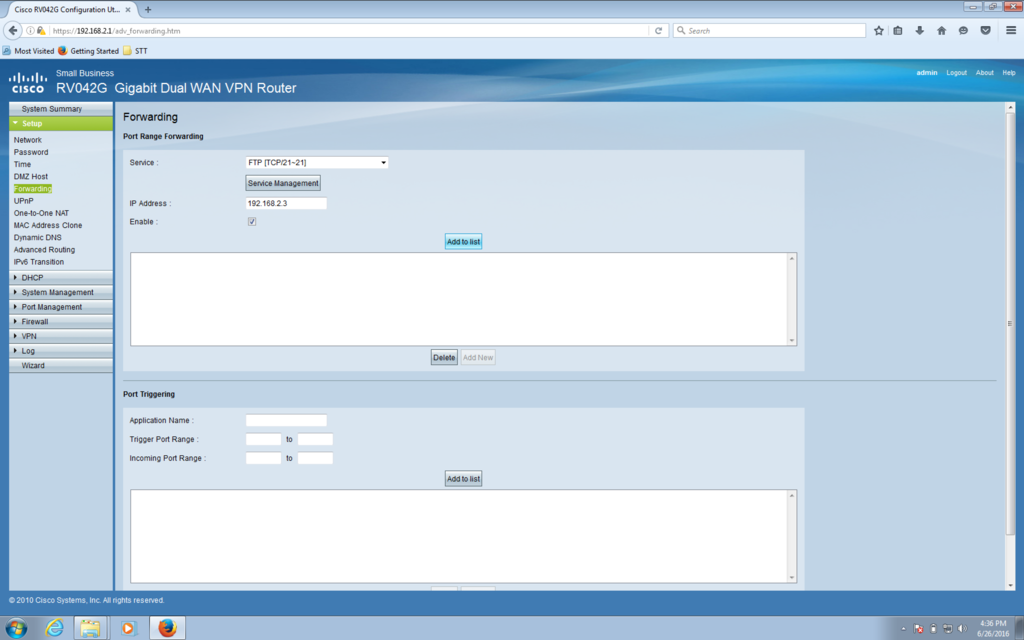1024x640 pixels.
Task: Click the IP Address input field
Action: (x=286, y=203)
